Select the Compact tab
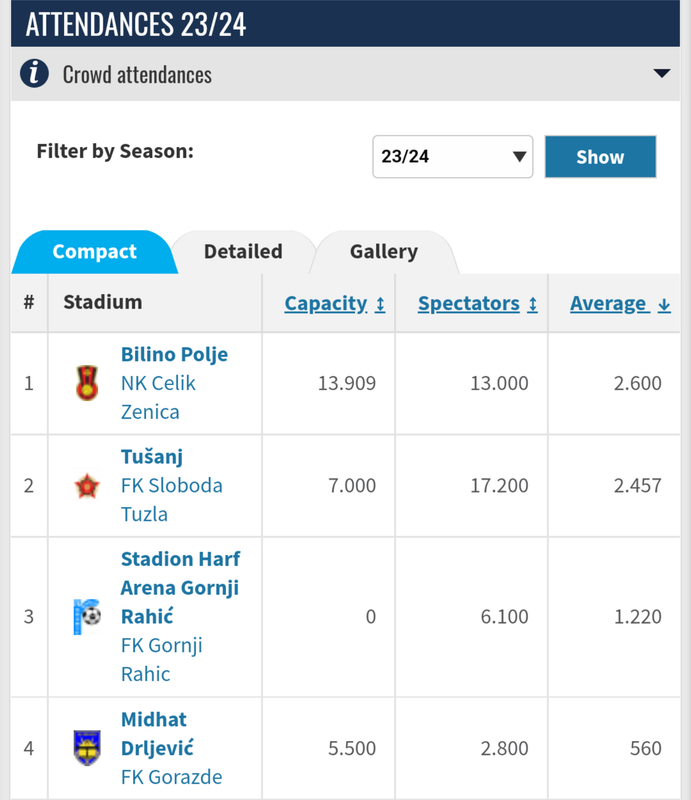 coord(94,252)
